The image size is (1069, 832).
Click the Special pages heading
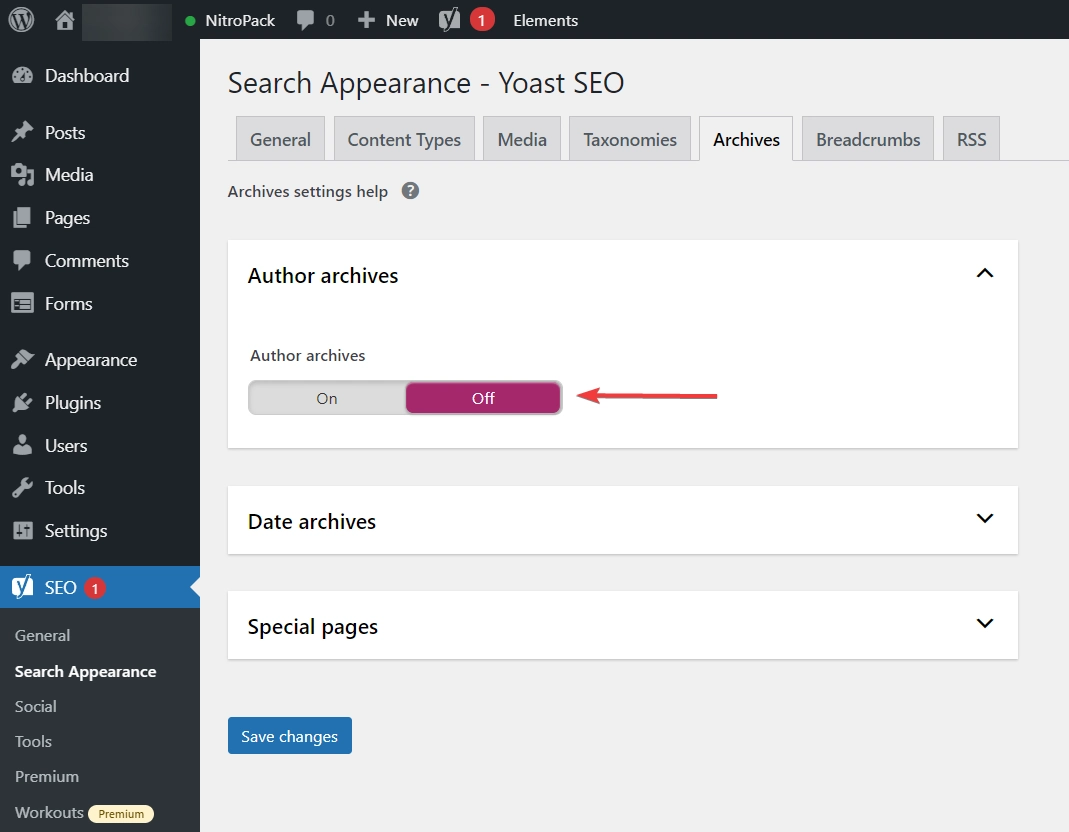coord(312,627)
